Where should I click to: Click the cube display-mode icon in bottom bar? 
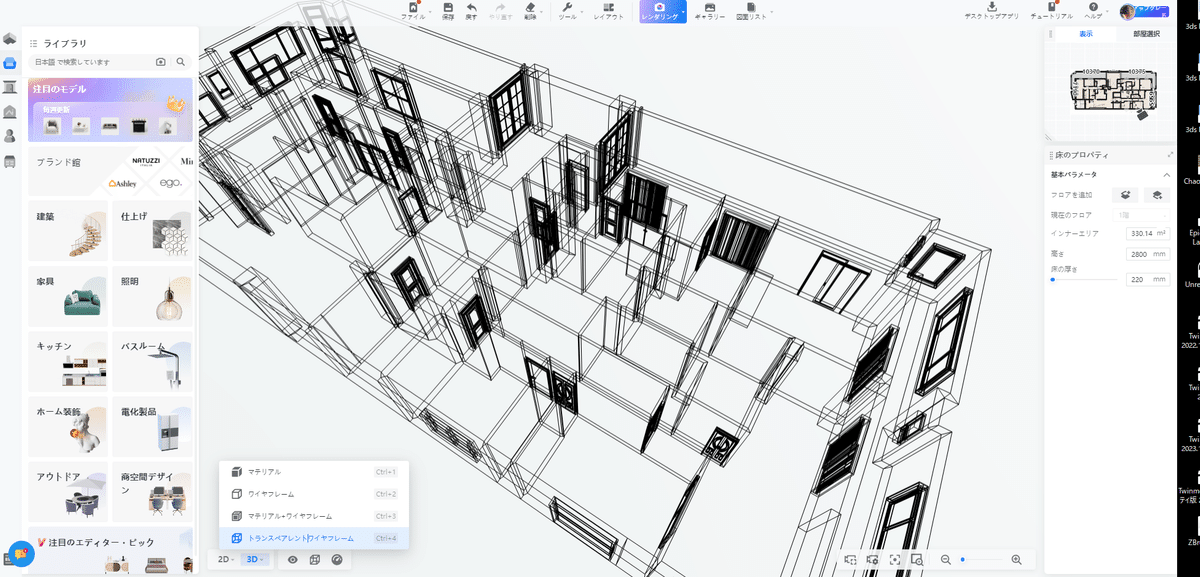(315, 559)
